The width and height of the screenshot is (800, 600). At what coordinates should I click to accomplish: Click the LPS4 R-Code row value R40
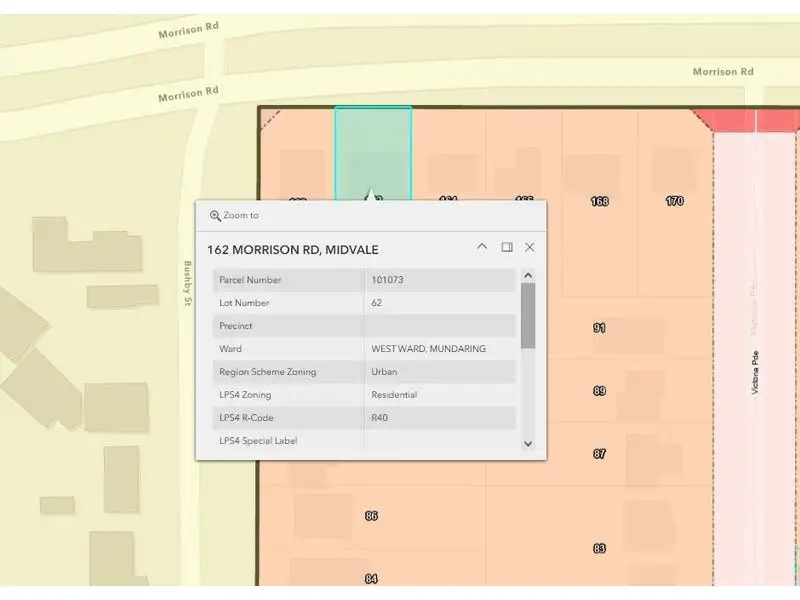point(379,417)
